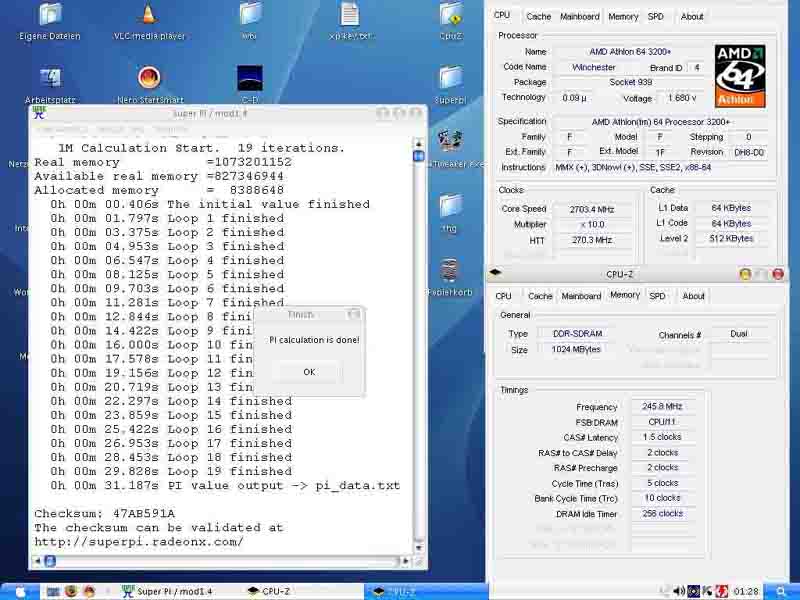800x600 pixels.
Task: Click the http://superpi.radeonx.com/ text
Action: click(x=139, y=542)
